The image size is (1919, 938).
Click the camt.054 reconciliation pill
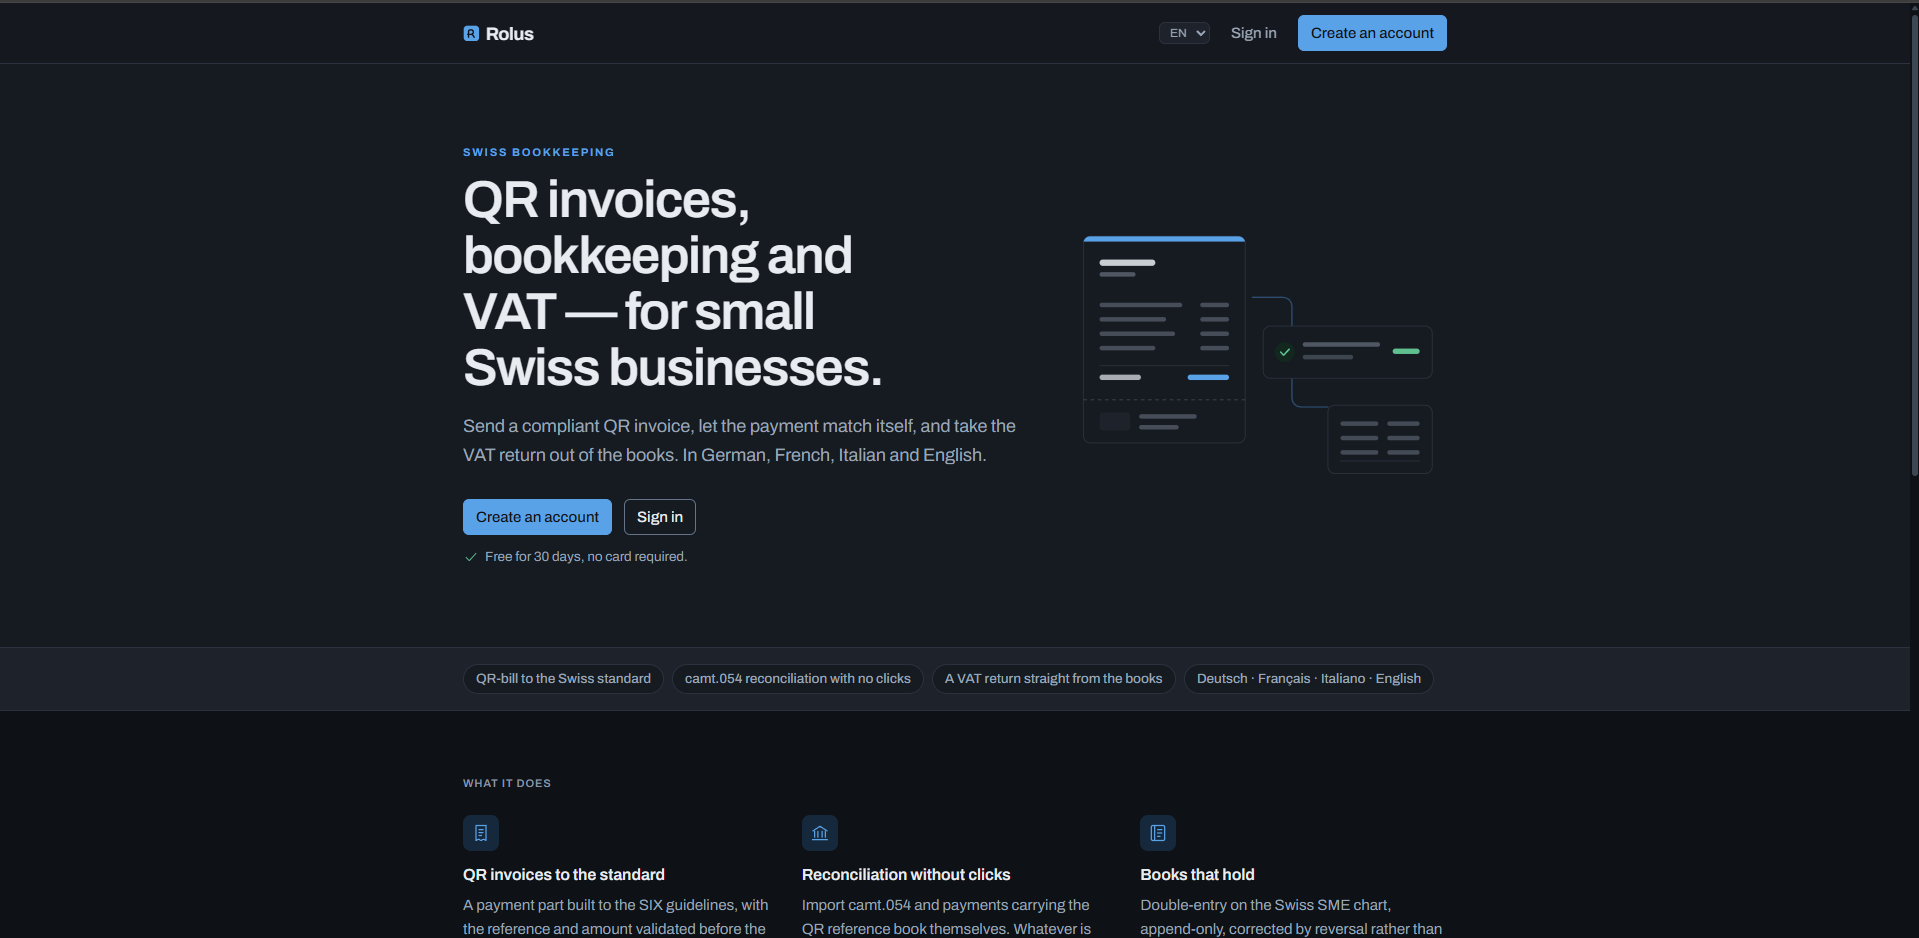[x=798, y=679]
